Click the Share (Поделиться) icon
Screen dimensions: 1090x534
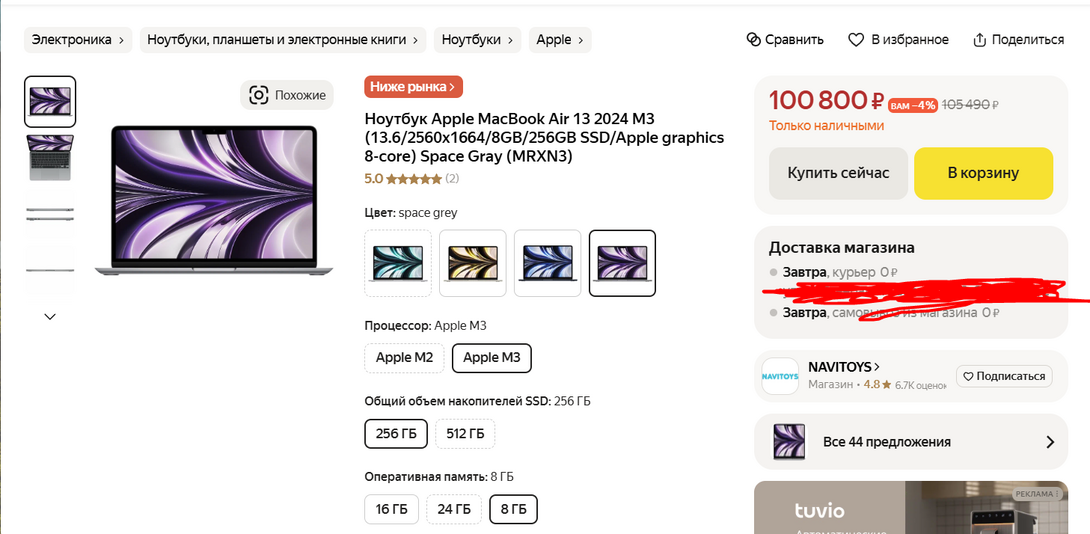pyautogui.click(x=981, y=40)
